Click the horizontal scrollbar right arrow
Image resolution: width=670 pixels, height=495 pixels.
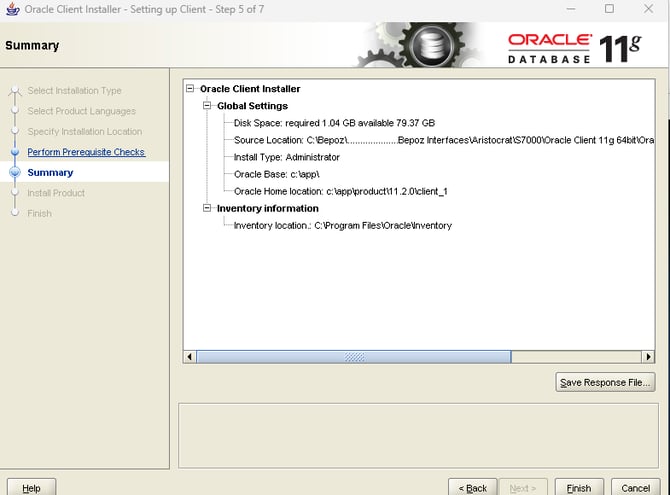[647, 356]
